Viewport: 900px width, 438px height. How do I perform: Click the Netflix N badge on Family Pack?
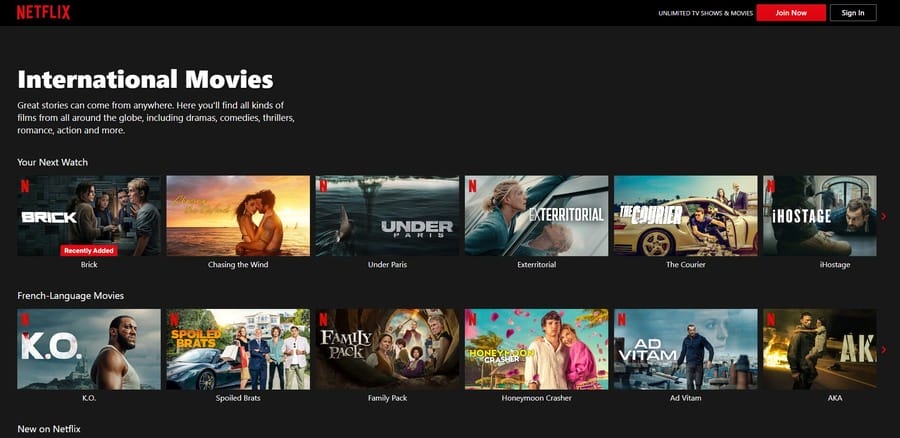tap(323, 320)
